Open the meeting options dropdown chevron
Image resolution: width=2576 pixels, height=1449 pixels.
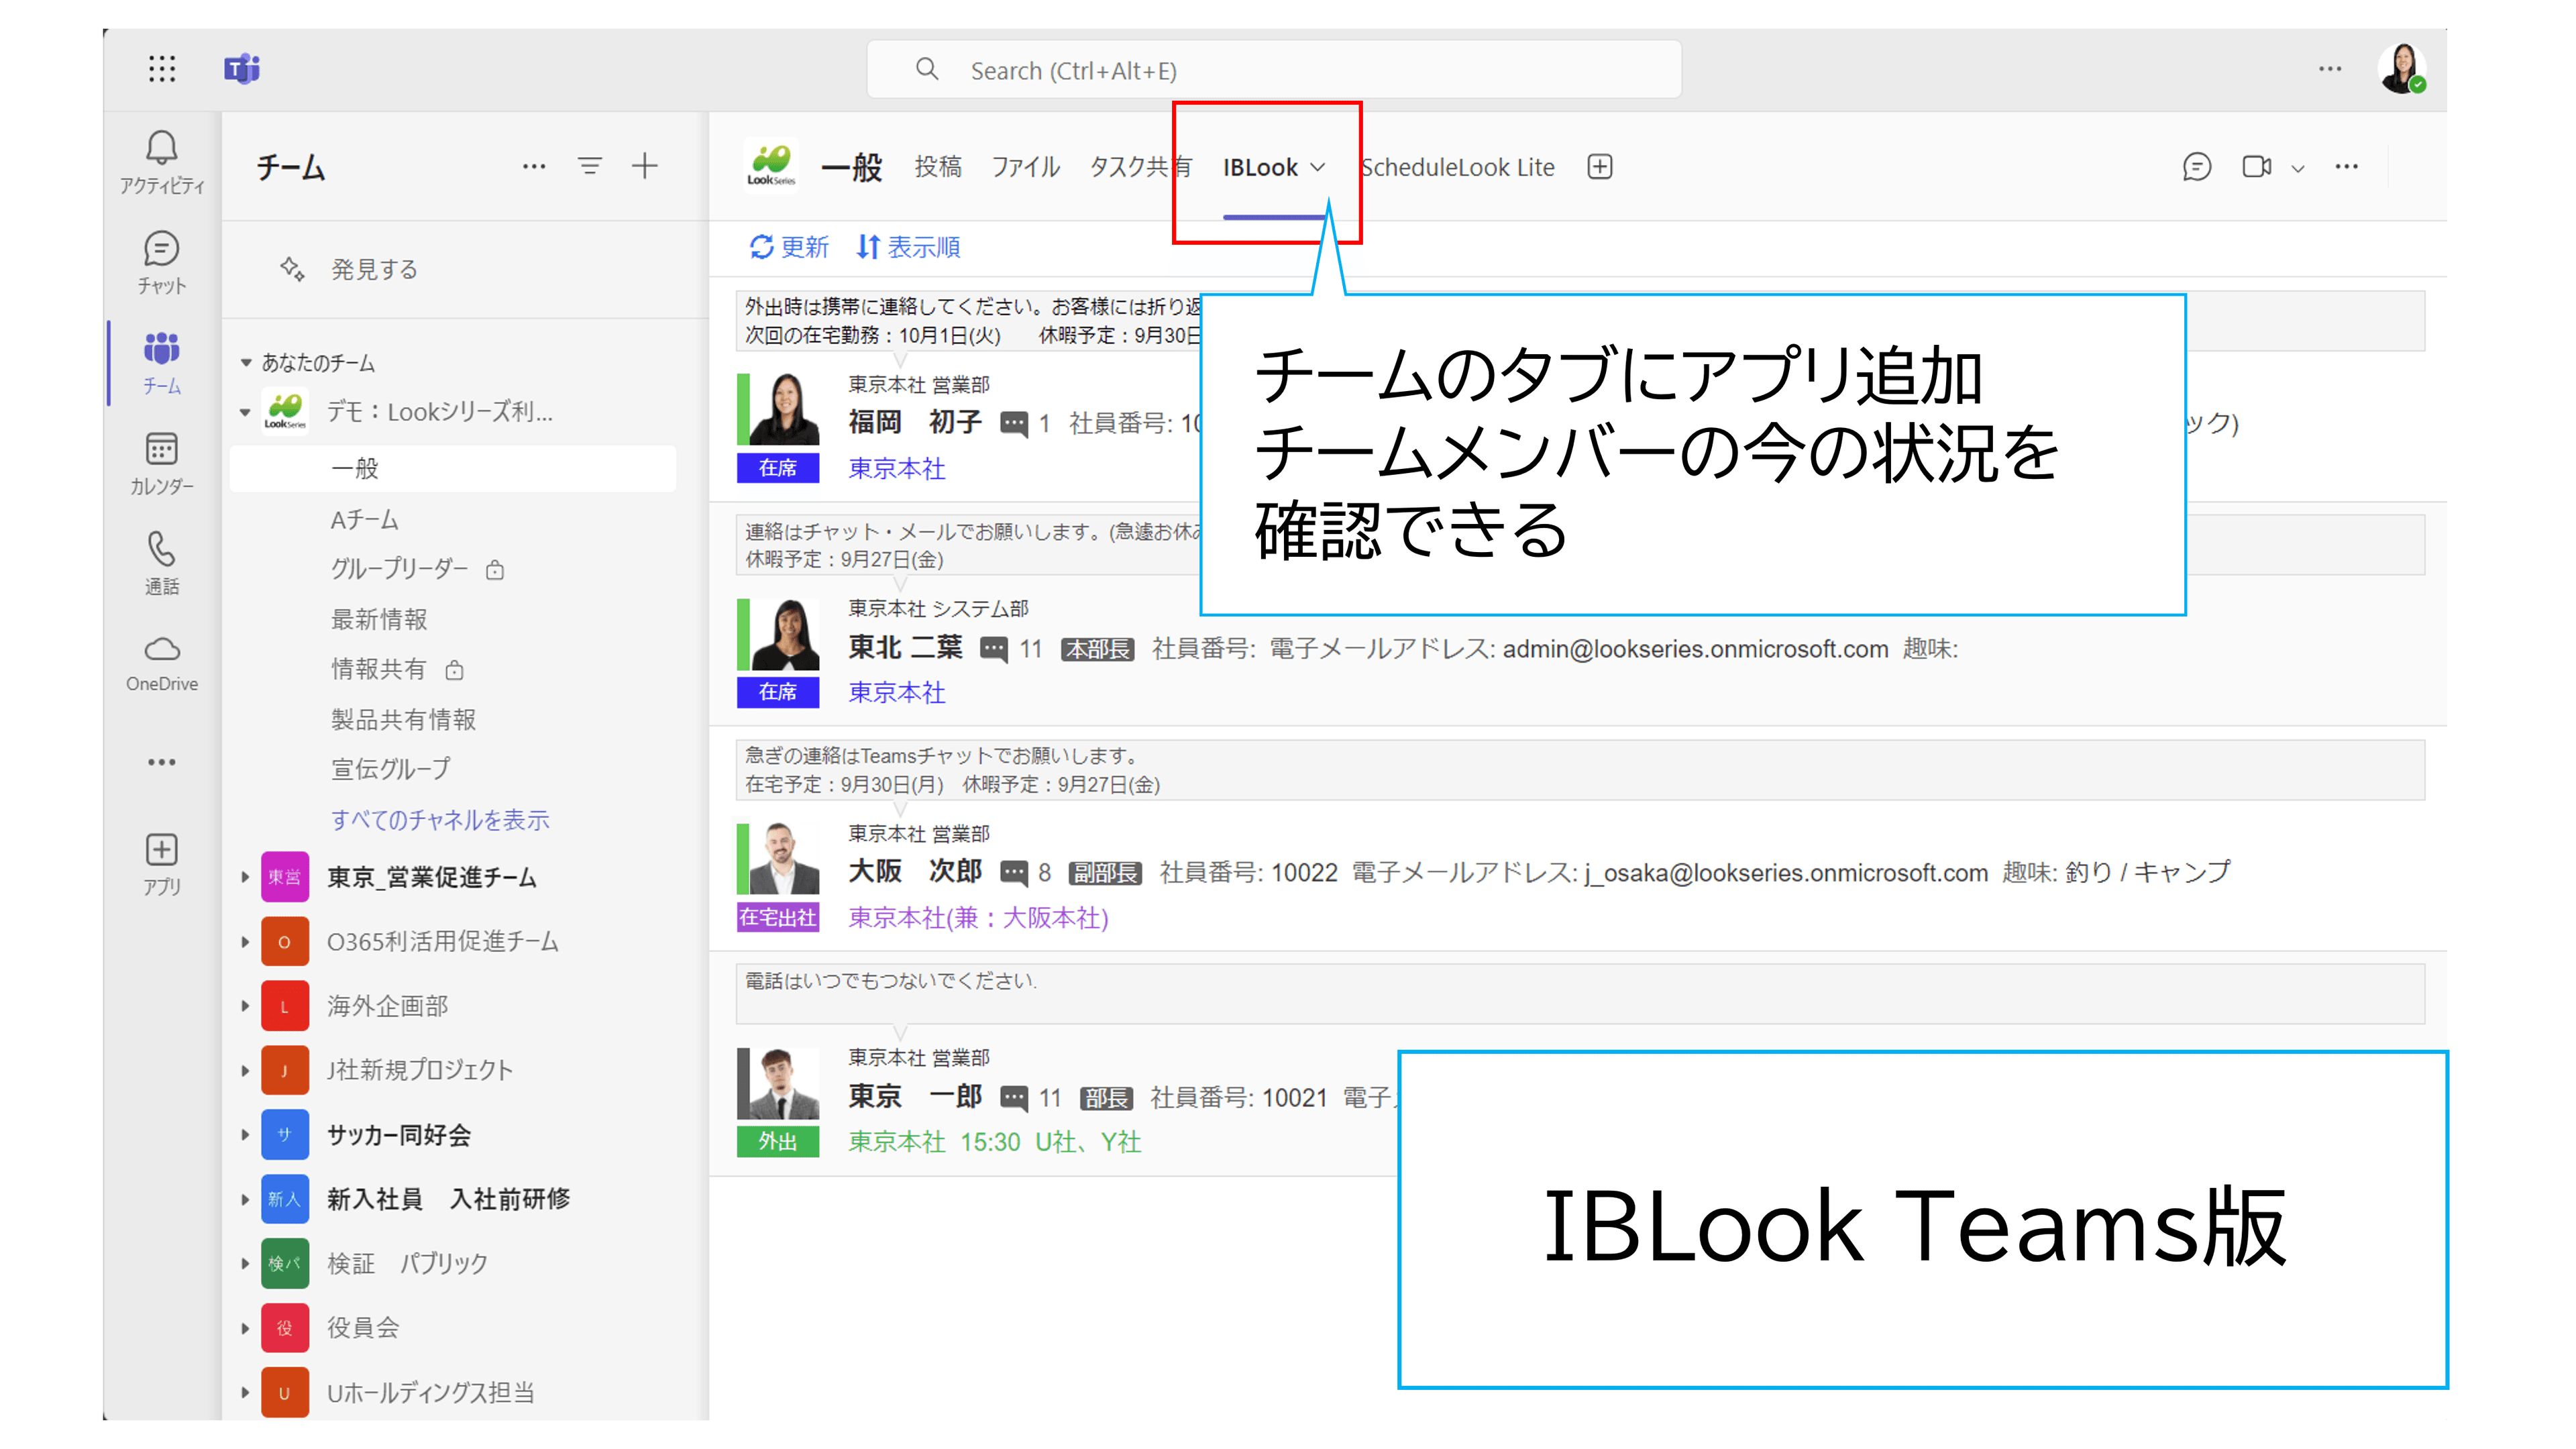(x=2298, y=168)
